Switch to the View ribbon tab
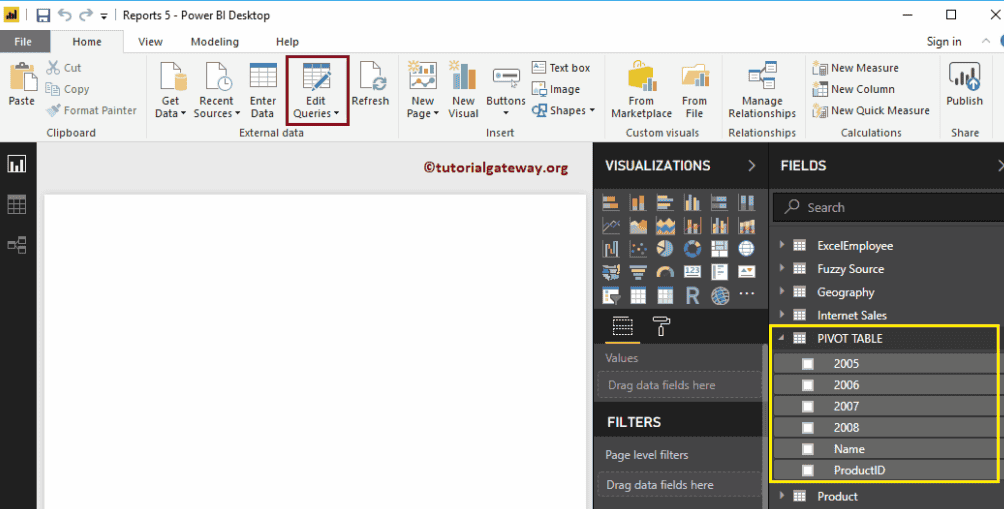Viewport: 1004px width, 509px height. [150, 42]
